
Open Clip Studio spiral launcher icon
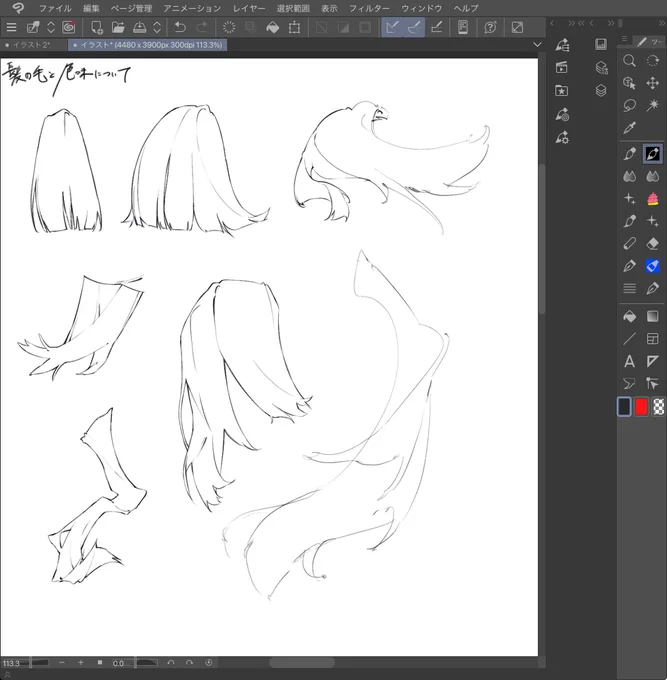[69, 28]
